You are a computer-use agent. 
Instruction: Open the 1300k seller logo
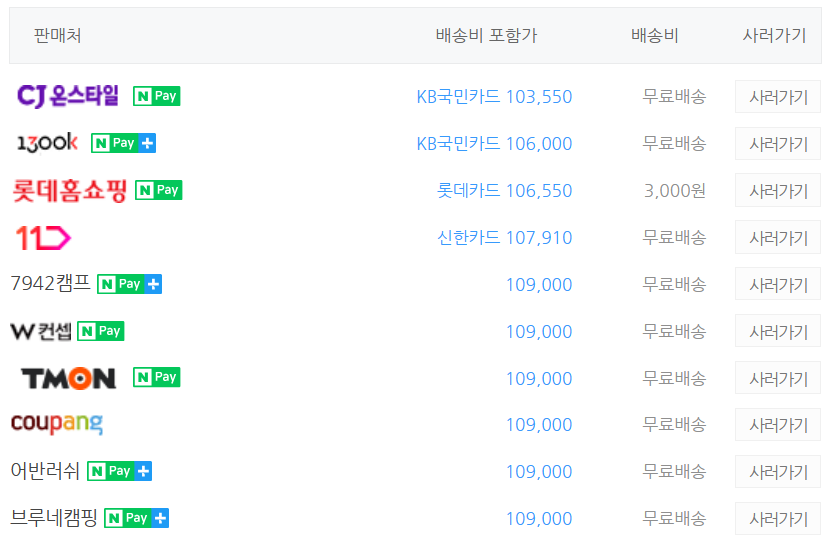coord(47,143)
